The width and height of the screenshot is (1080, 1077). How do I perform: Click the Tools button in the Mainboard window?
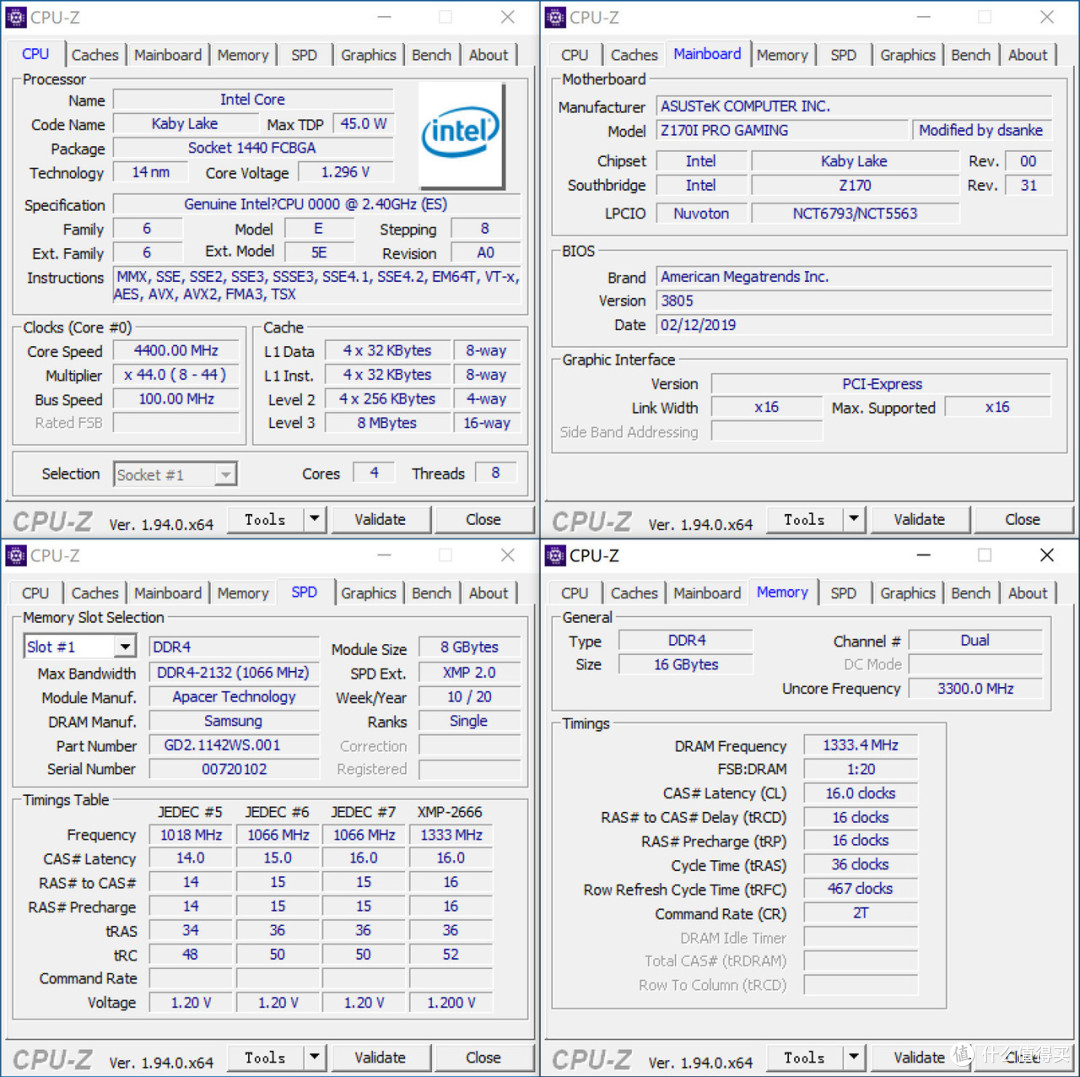tap(804, 519)
